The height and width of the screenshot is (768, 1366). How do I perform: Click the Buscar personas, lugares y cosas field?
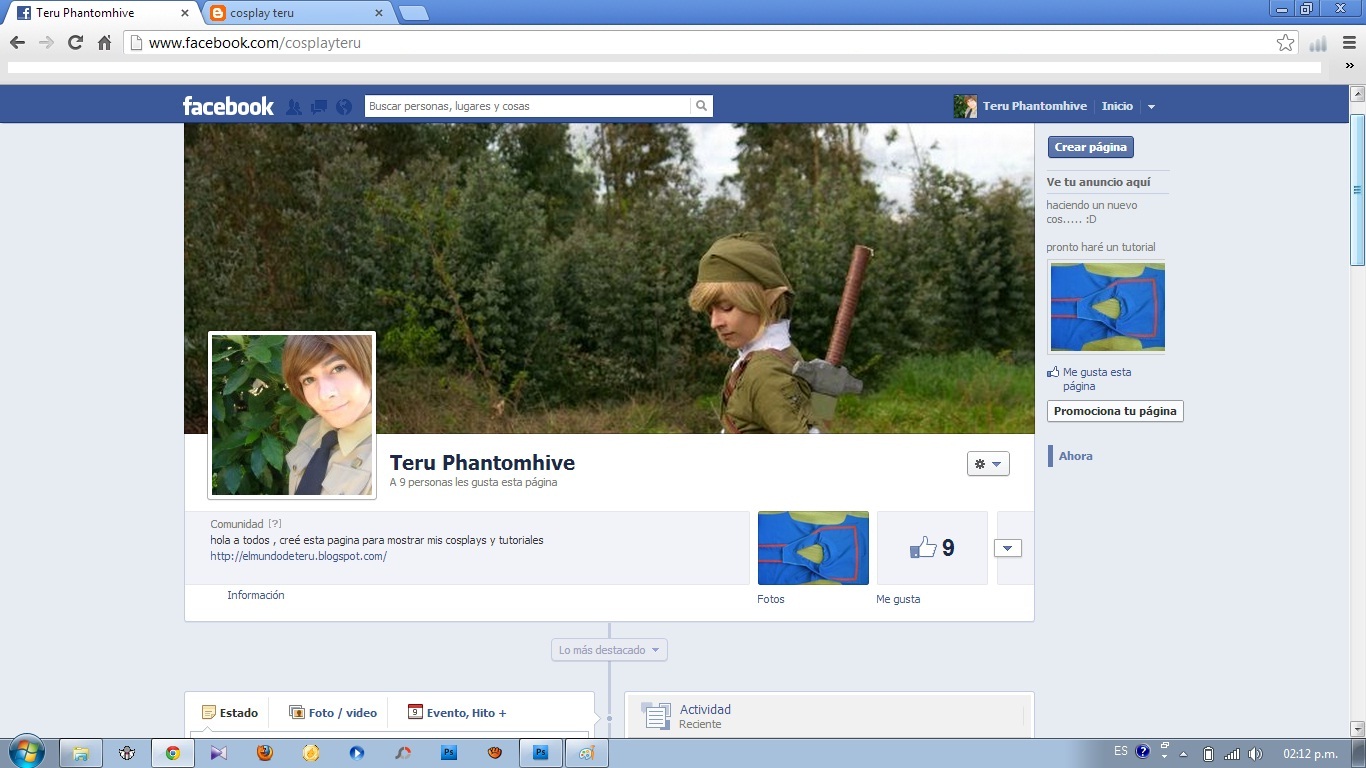point(528,106)
